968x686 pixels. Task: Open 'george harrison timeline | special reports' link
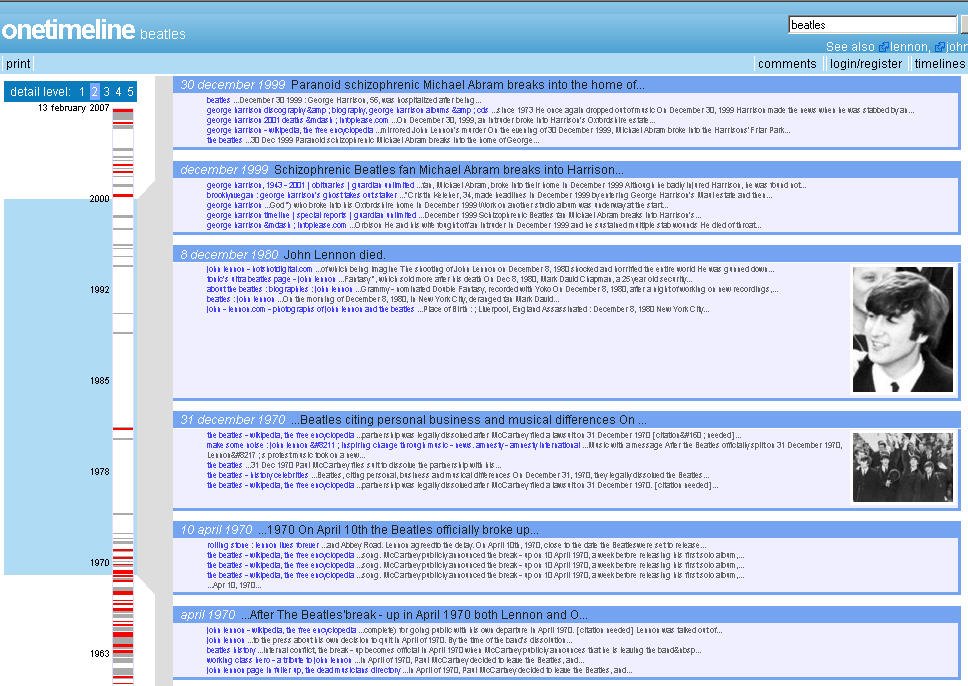311,215
